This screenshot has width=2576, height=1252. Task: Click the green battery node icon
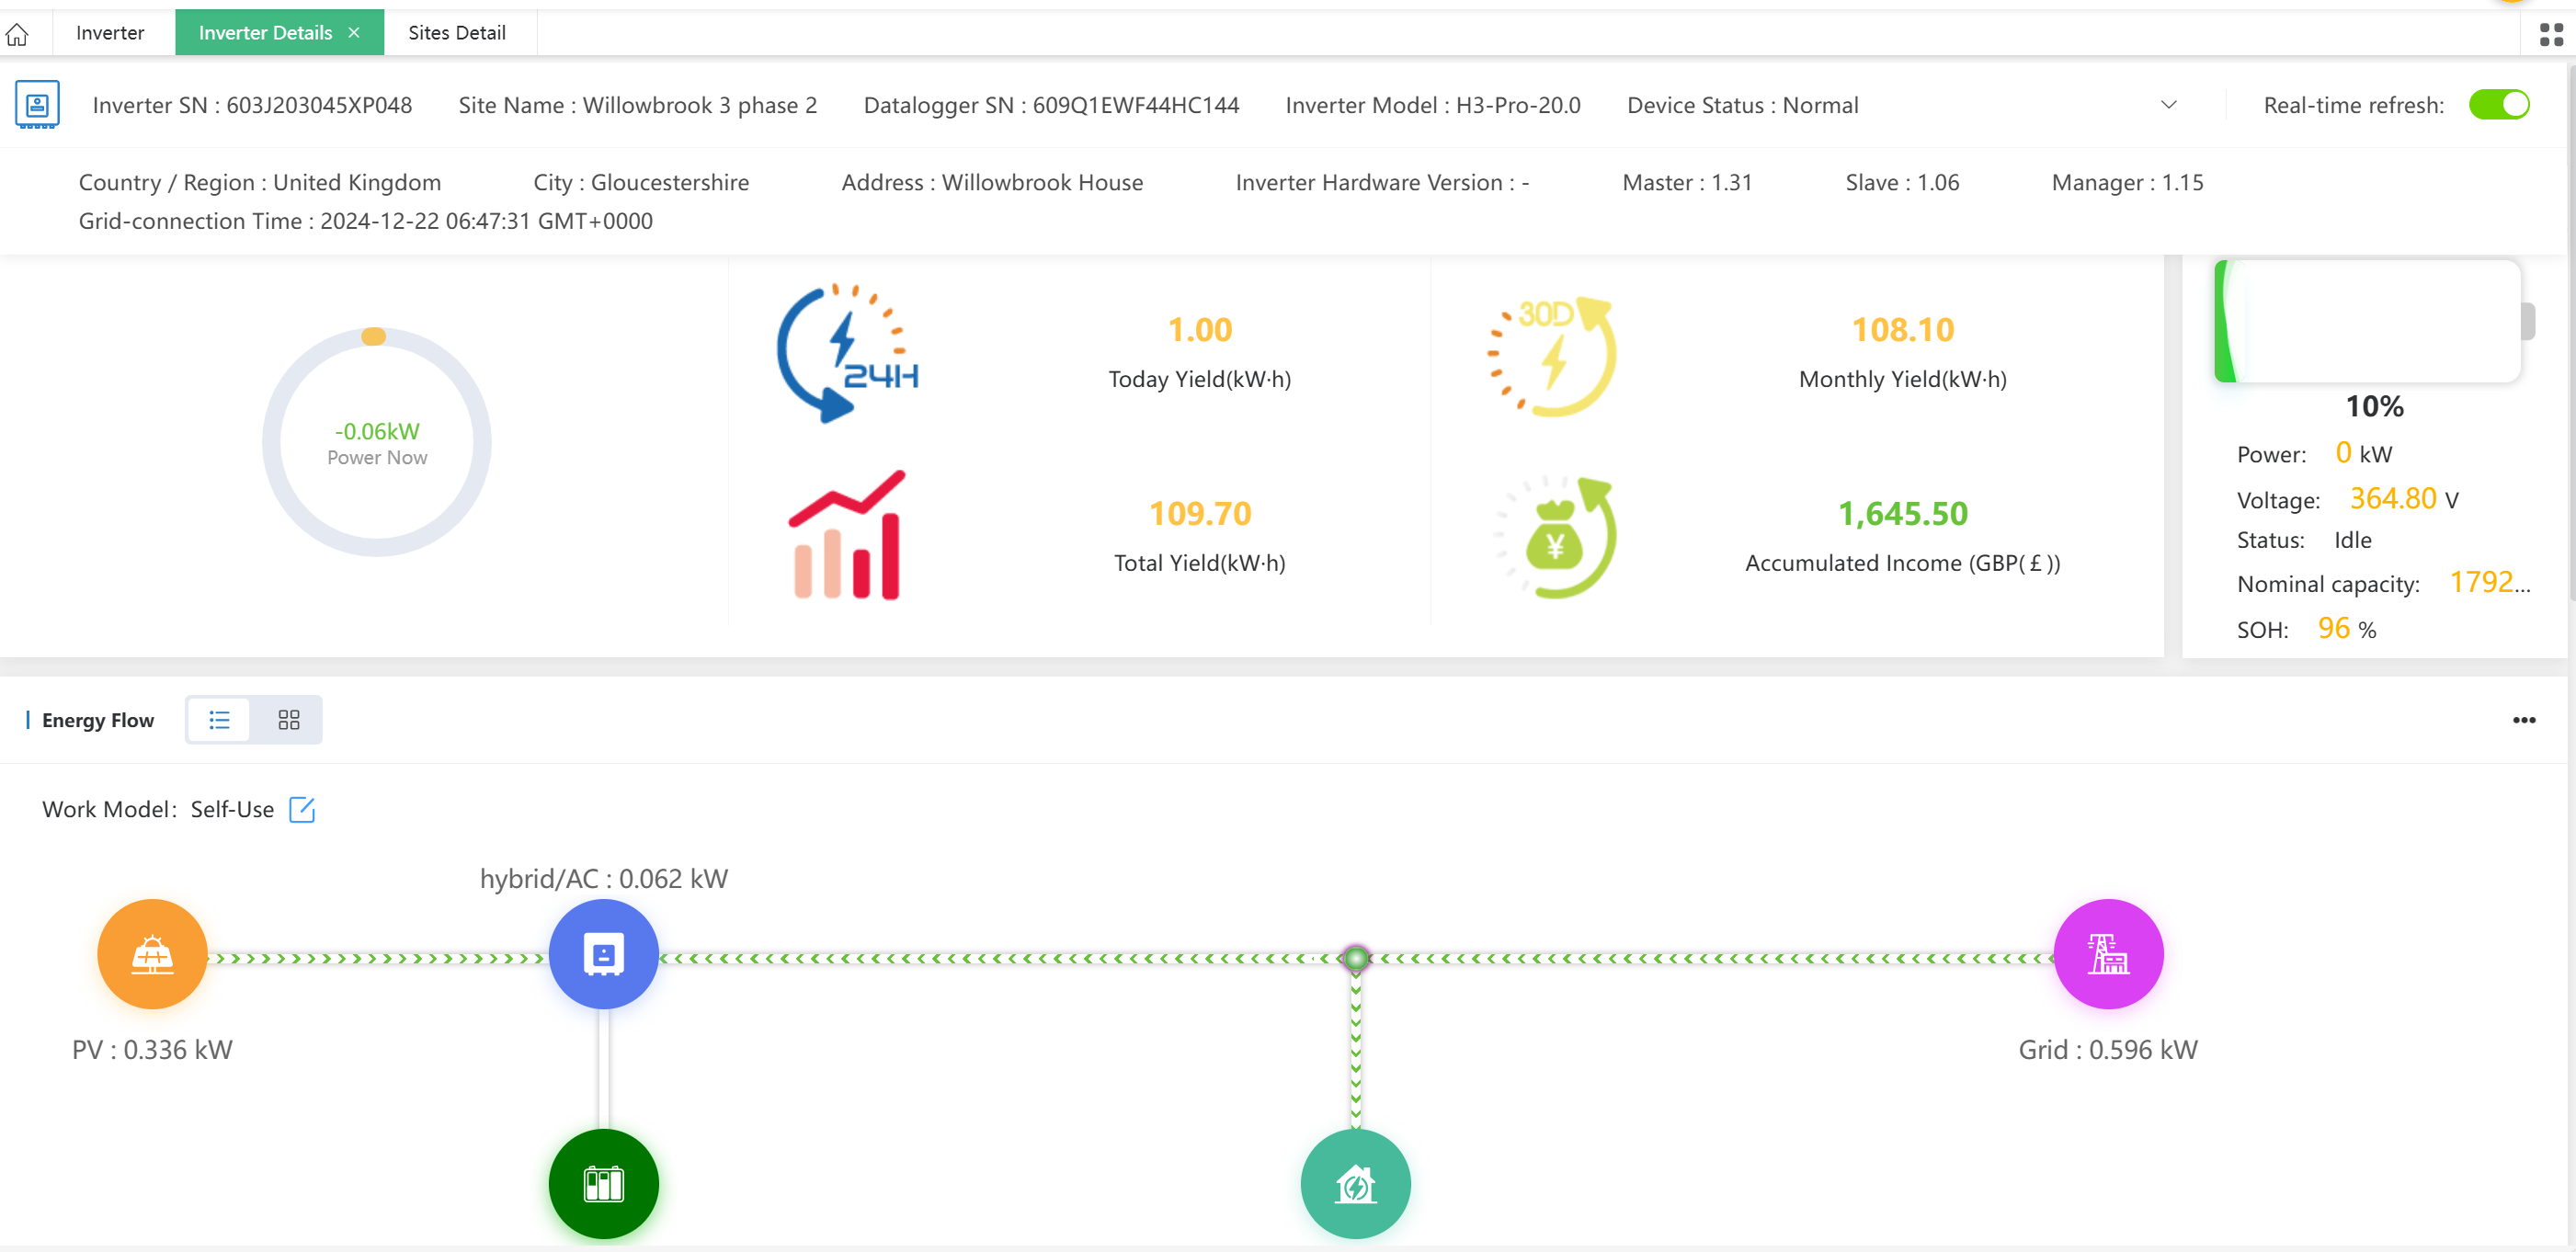pyautogui.click(x=603, y=1183)
